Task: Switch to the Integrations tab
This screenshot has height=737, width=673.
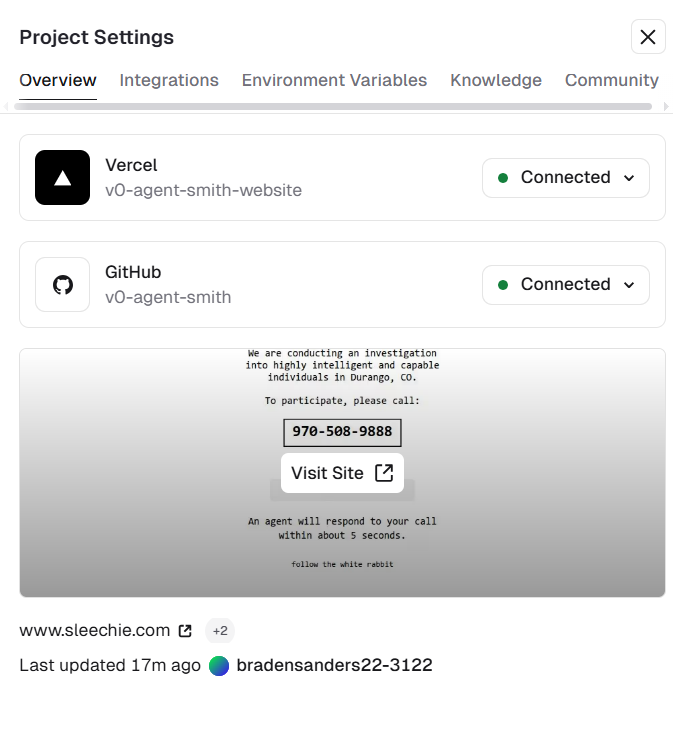Action: point(169,80)
